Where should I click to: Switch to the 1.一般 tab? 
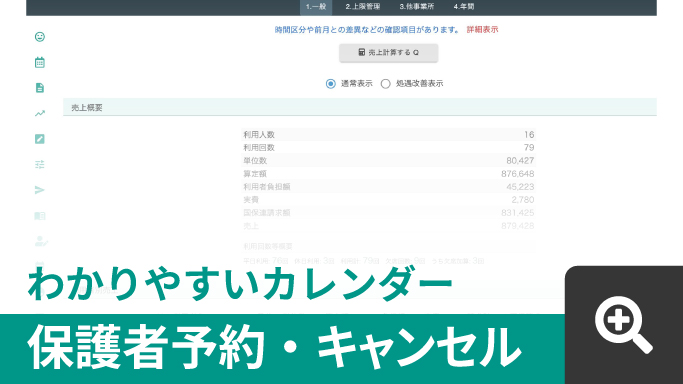(316, 7)
